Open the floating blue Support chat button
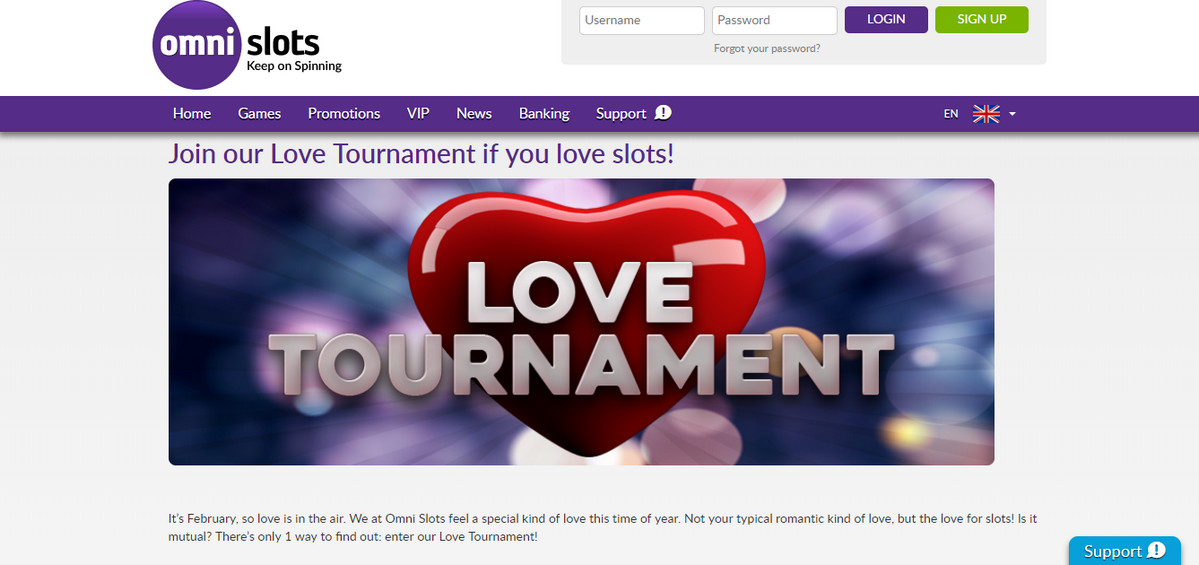This screenshot has height=565, width=1199. pyautogui.click(x=1124, y=550)
